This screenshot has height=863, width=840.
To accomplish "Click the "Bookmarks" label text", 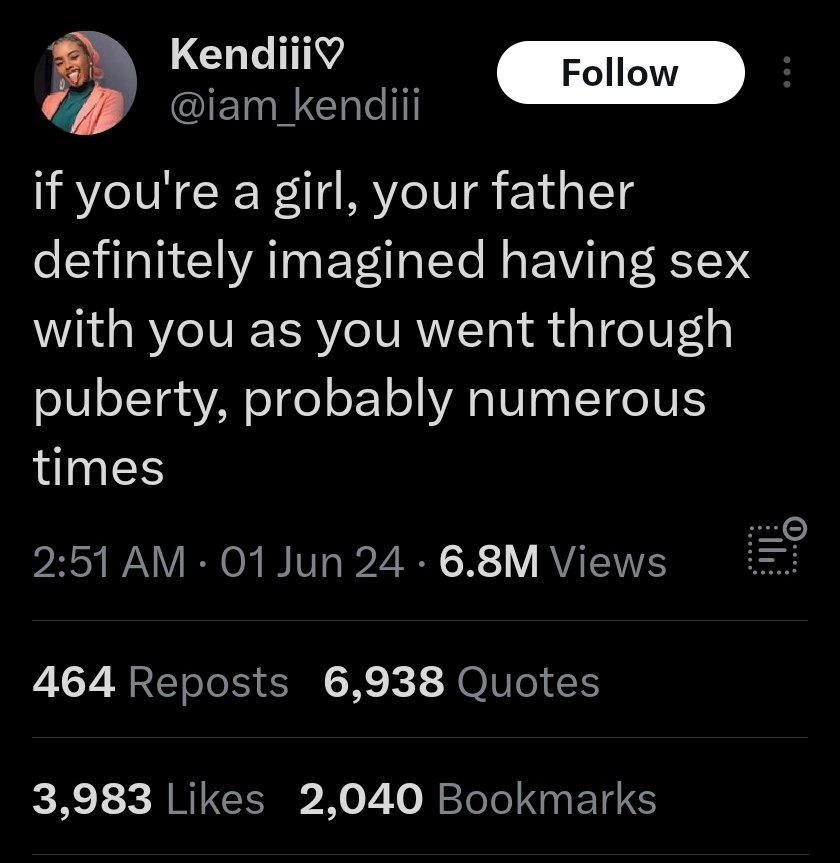I will pyautogui.click(x=547, y=799).
